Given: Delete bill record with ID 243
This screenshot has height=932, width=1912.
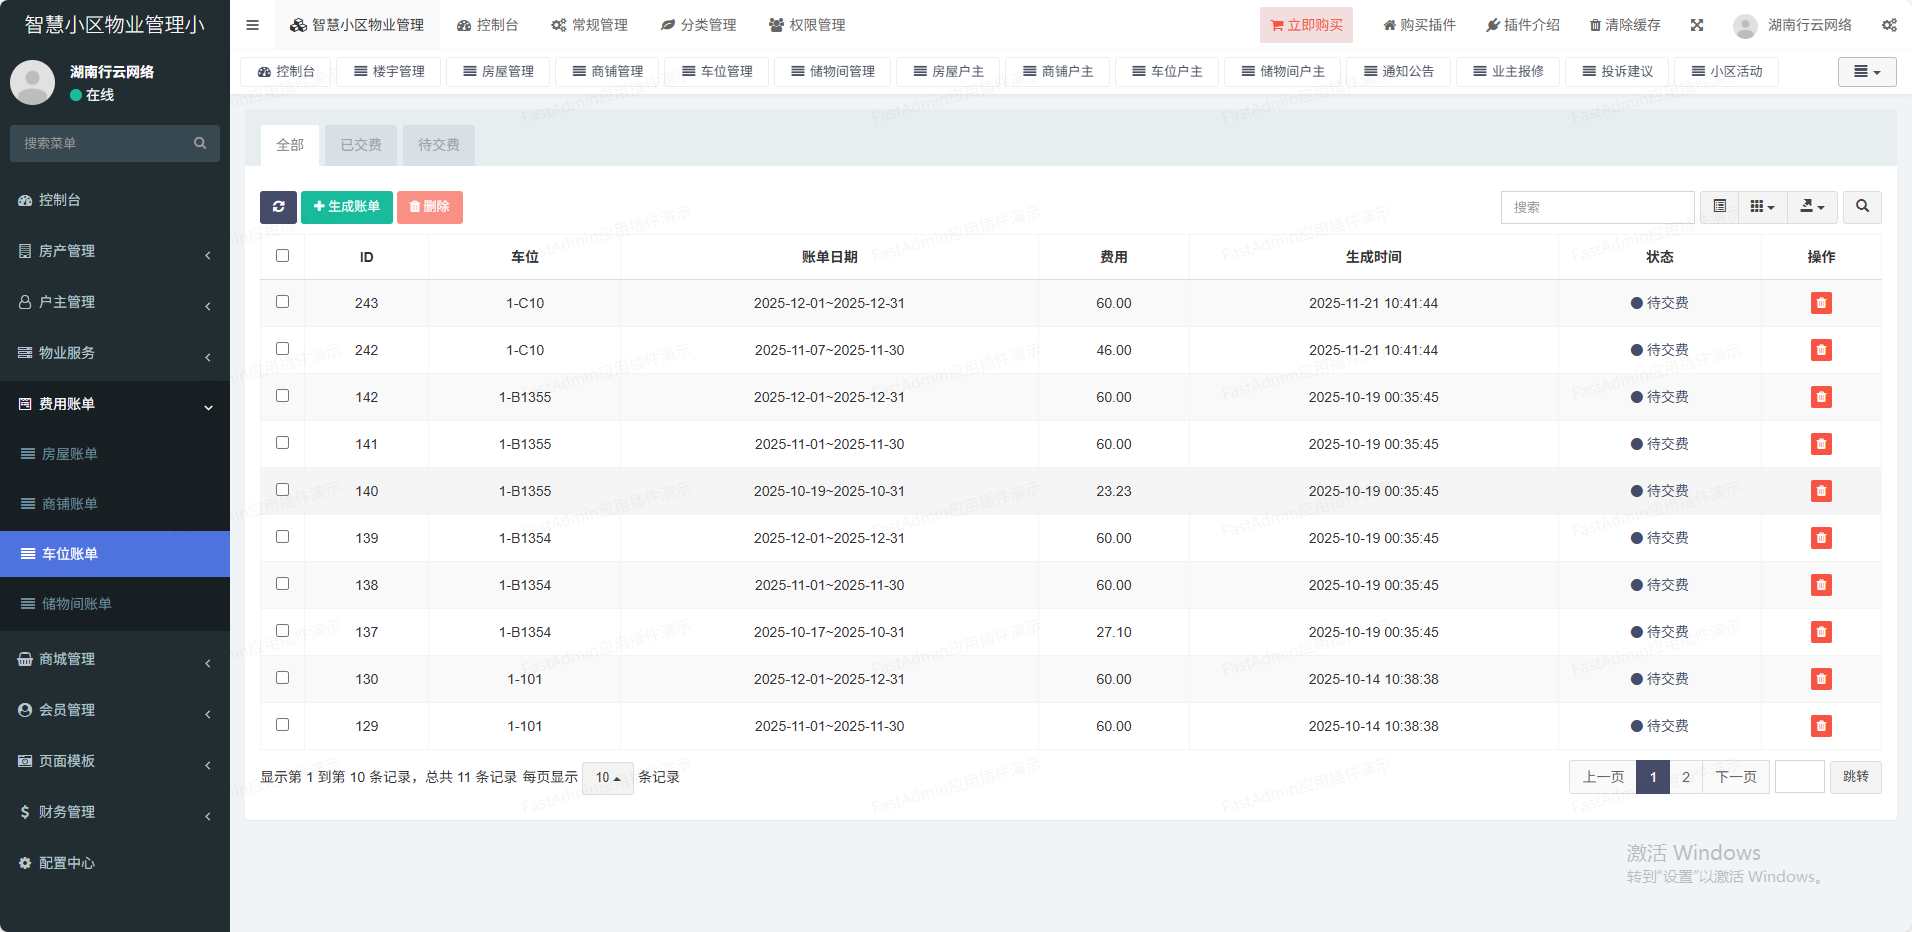Looking at the screenshot, I should coord(1820,303).
